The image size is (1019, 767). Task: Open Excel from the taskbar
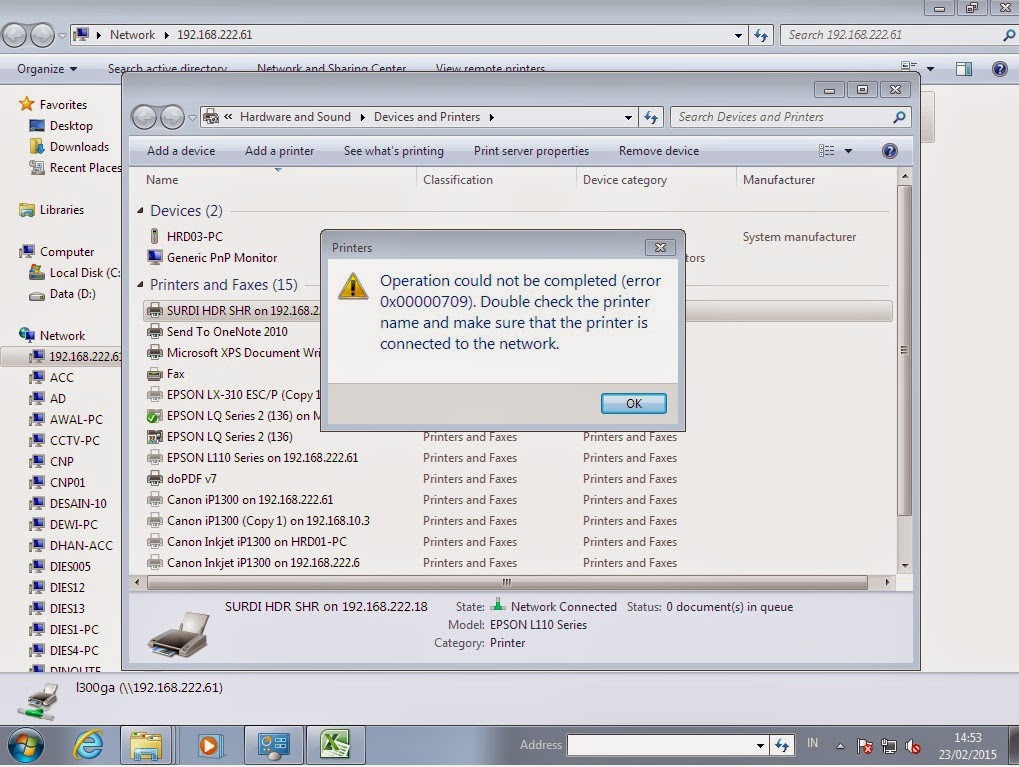[x=335, y=745]
